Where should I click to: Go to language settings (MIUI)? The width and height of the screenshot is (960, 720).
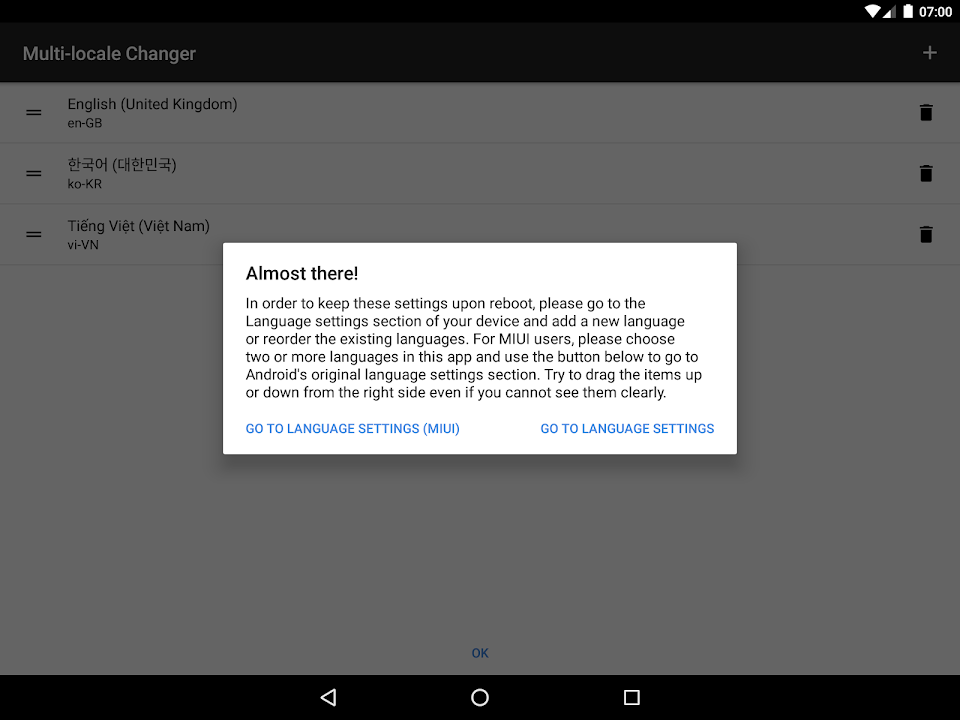352,429
